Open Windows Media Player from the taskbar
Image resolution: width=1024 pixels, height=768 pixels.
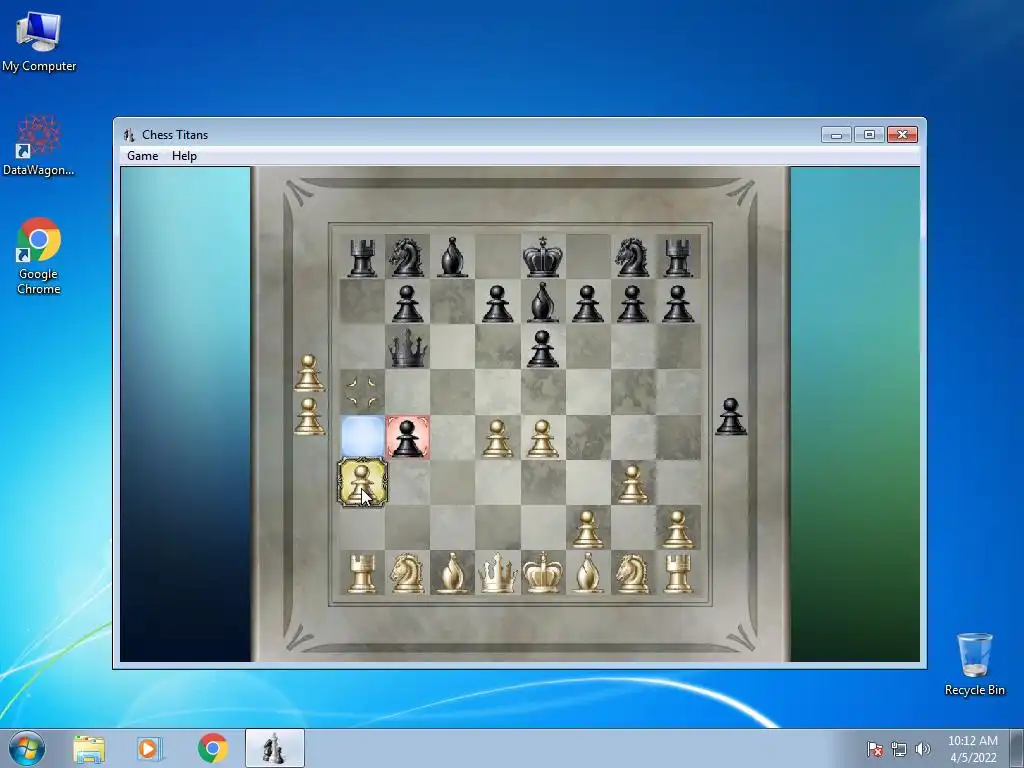click(x=150, y=749)
